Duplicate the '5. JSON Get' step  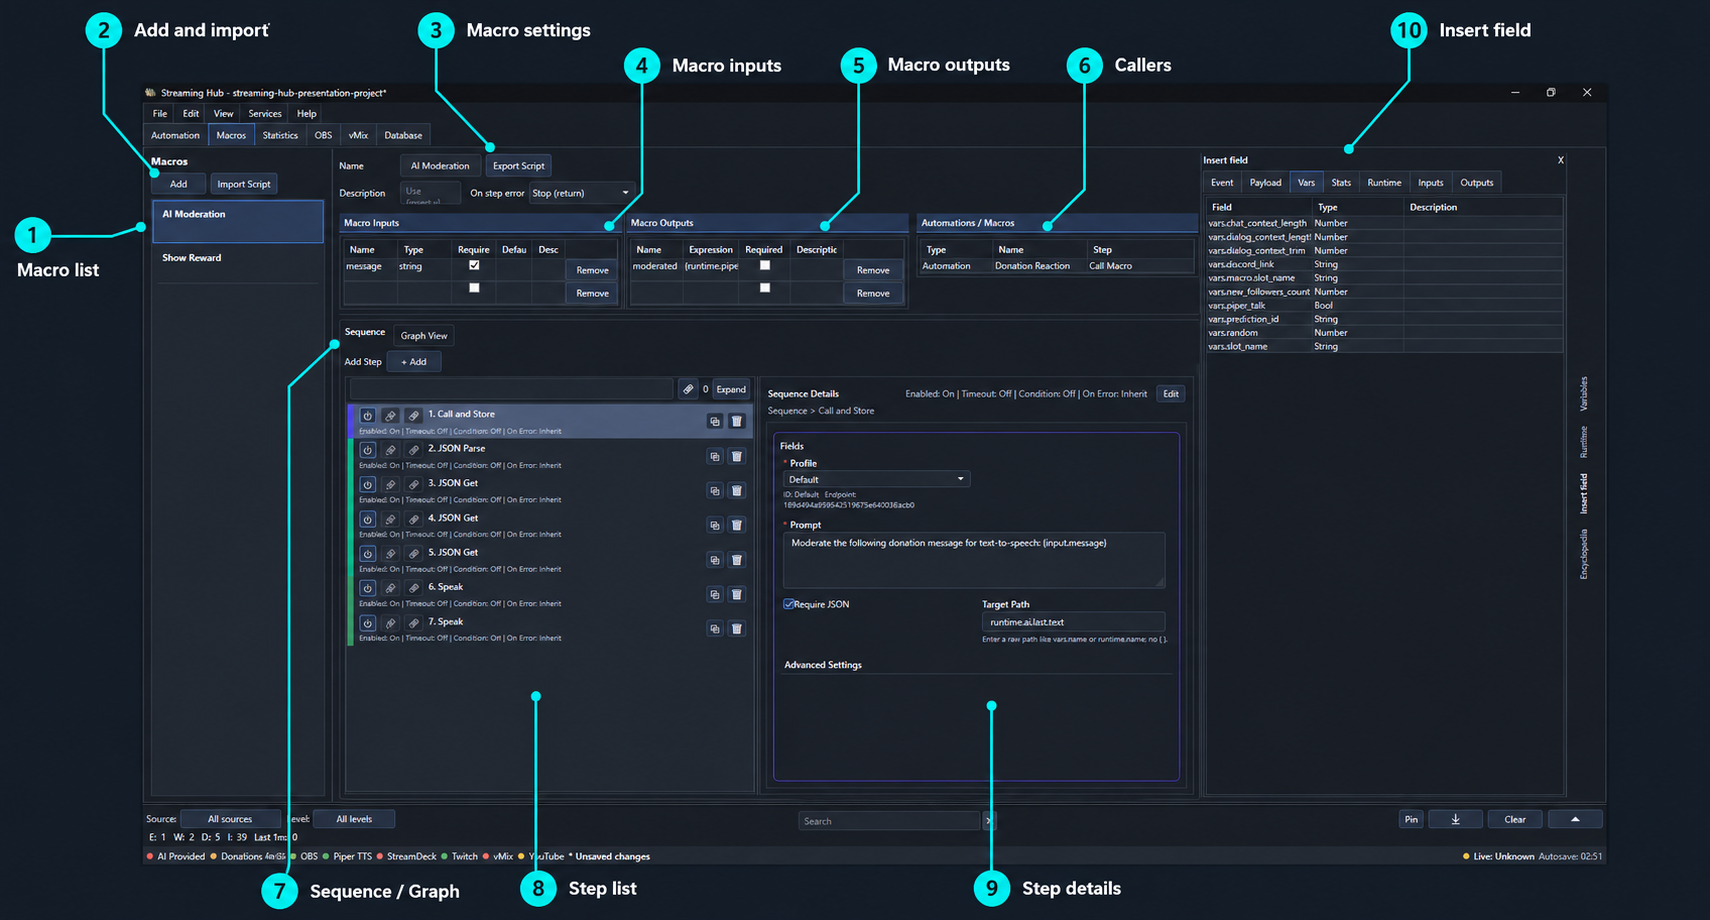coord(714,560)
